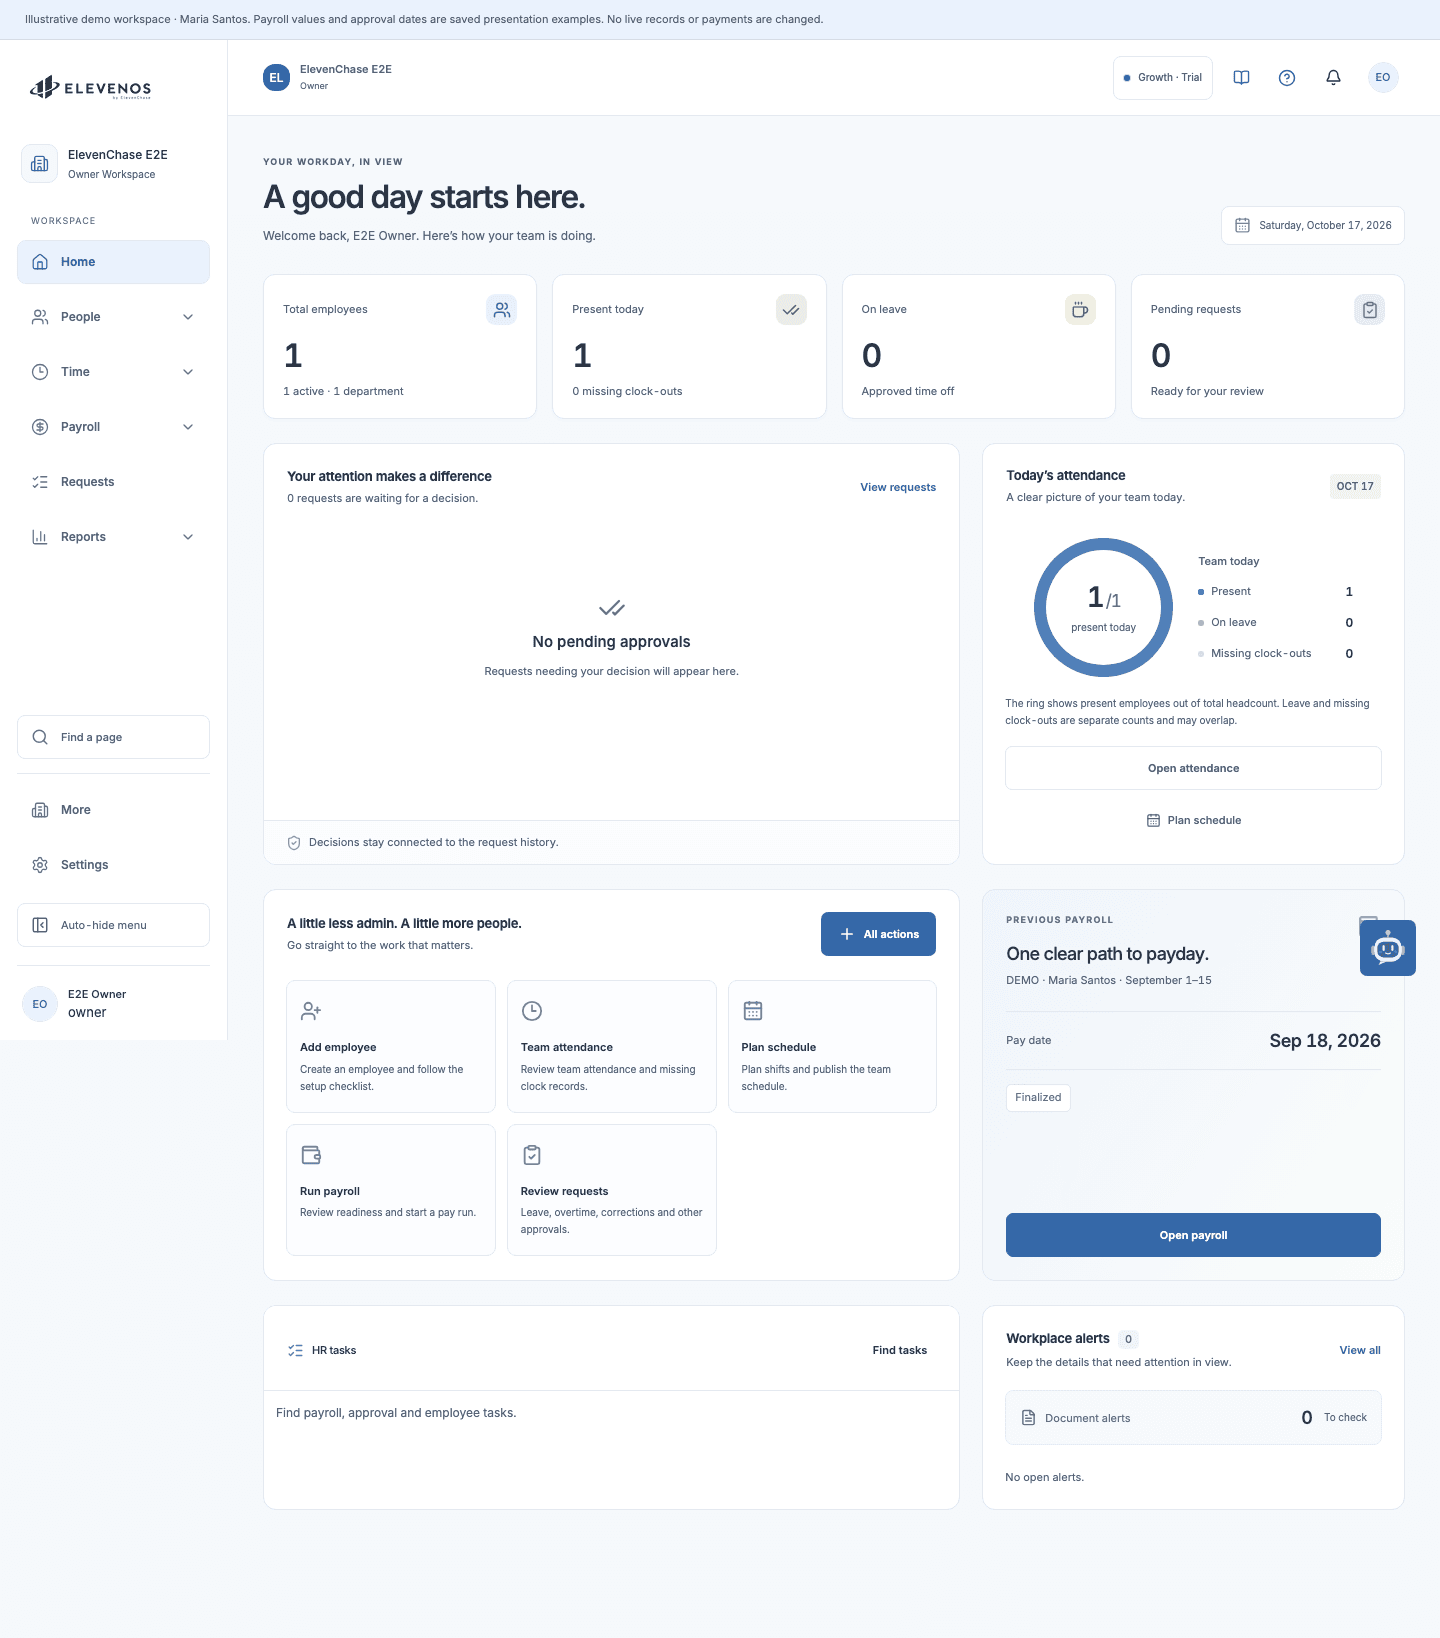Image resolution: width=1440 pixels, height=1638 pixels.
Task: Click the View requests link
Action: [x=898, y=487]
